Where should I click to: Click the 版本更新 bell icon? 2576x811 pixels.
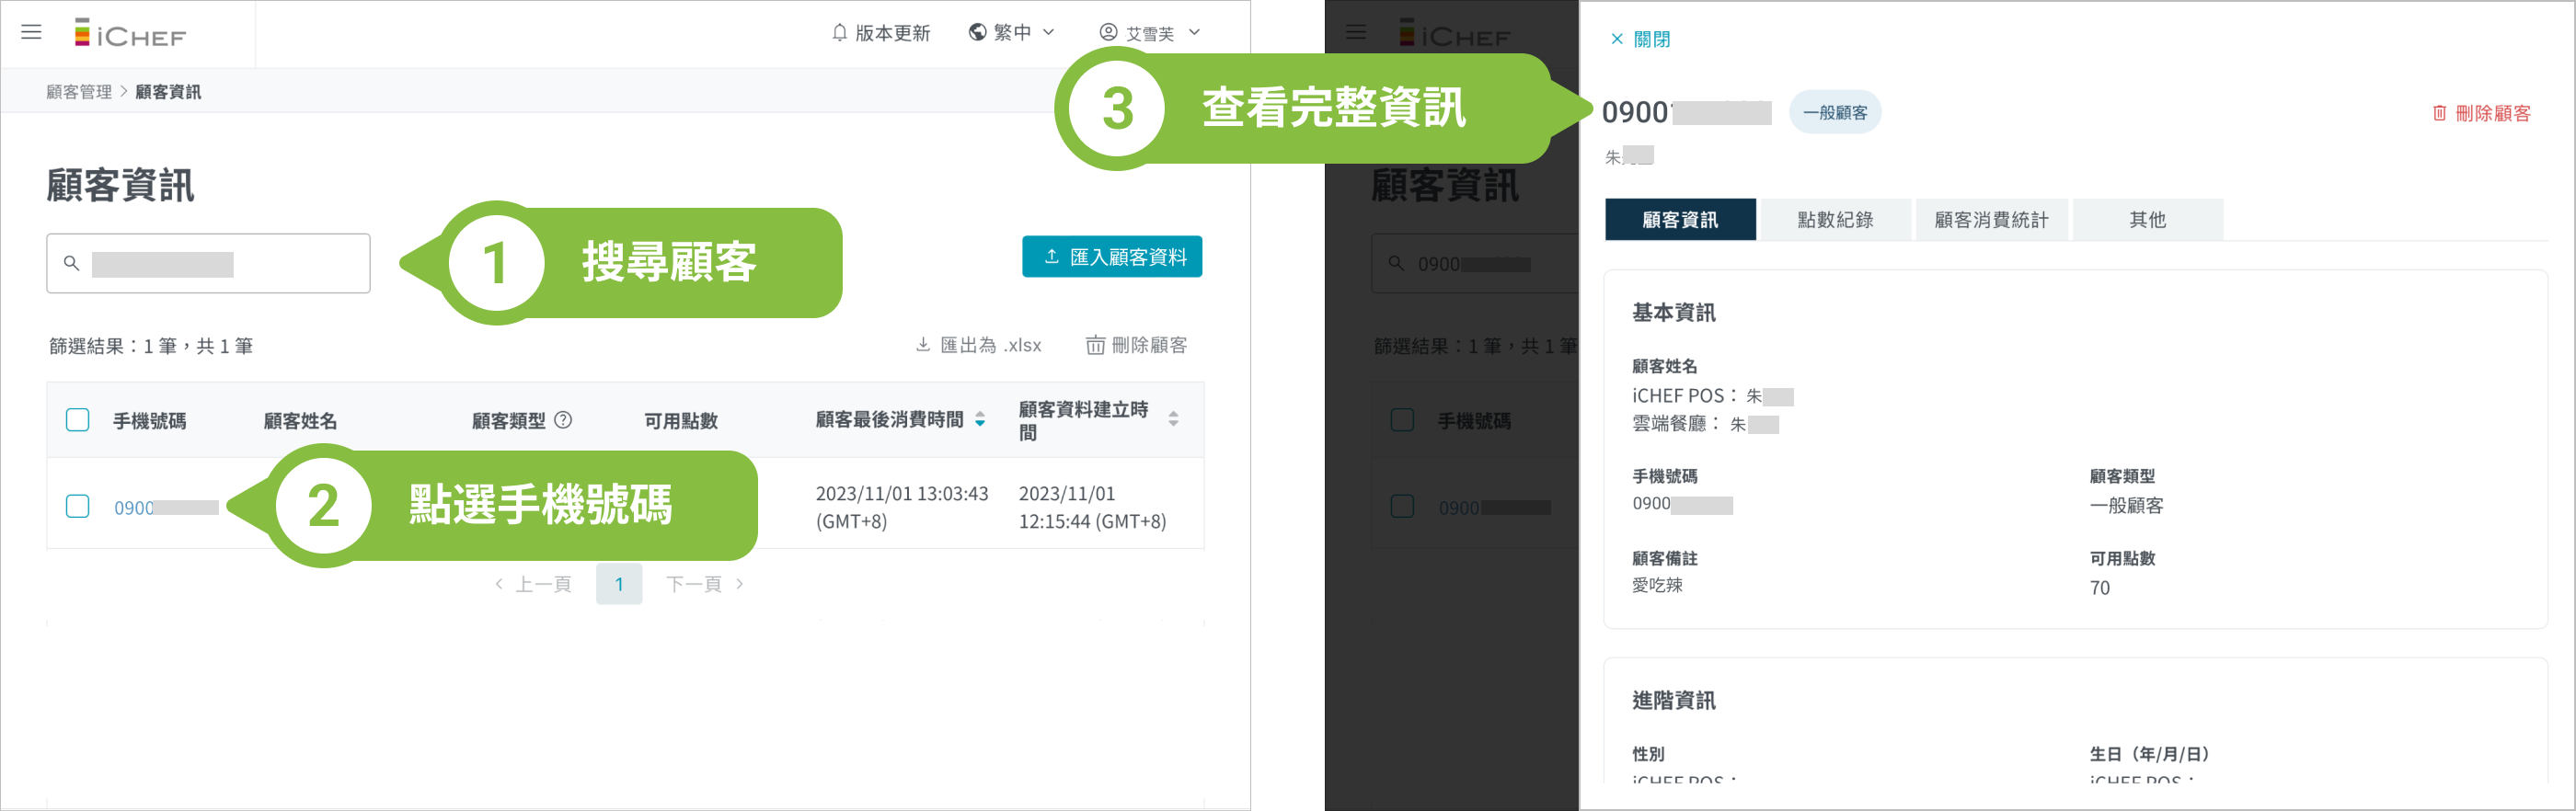tap(839, 33)
